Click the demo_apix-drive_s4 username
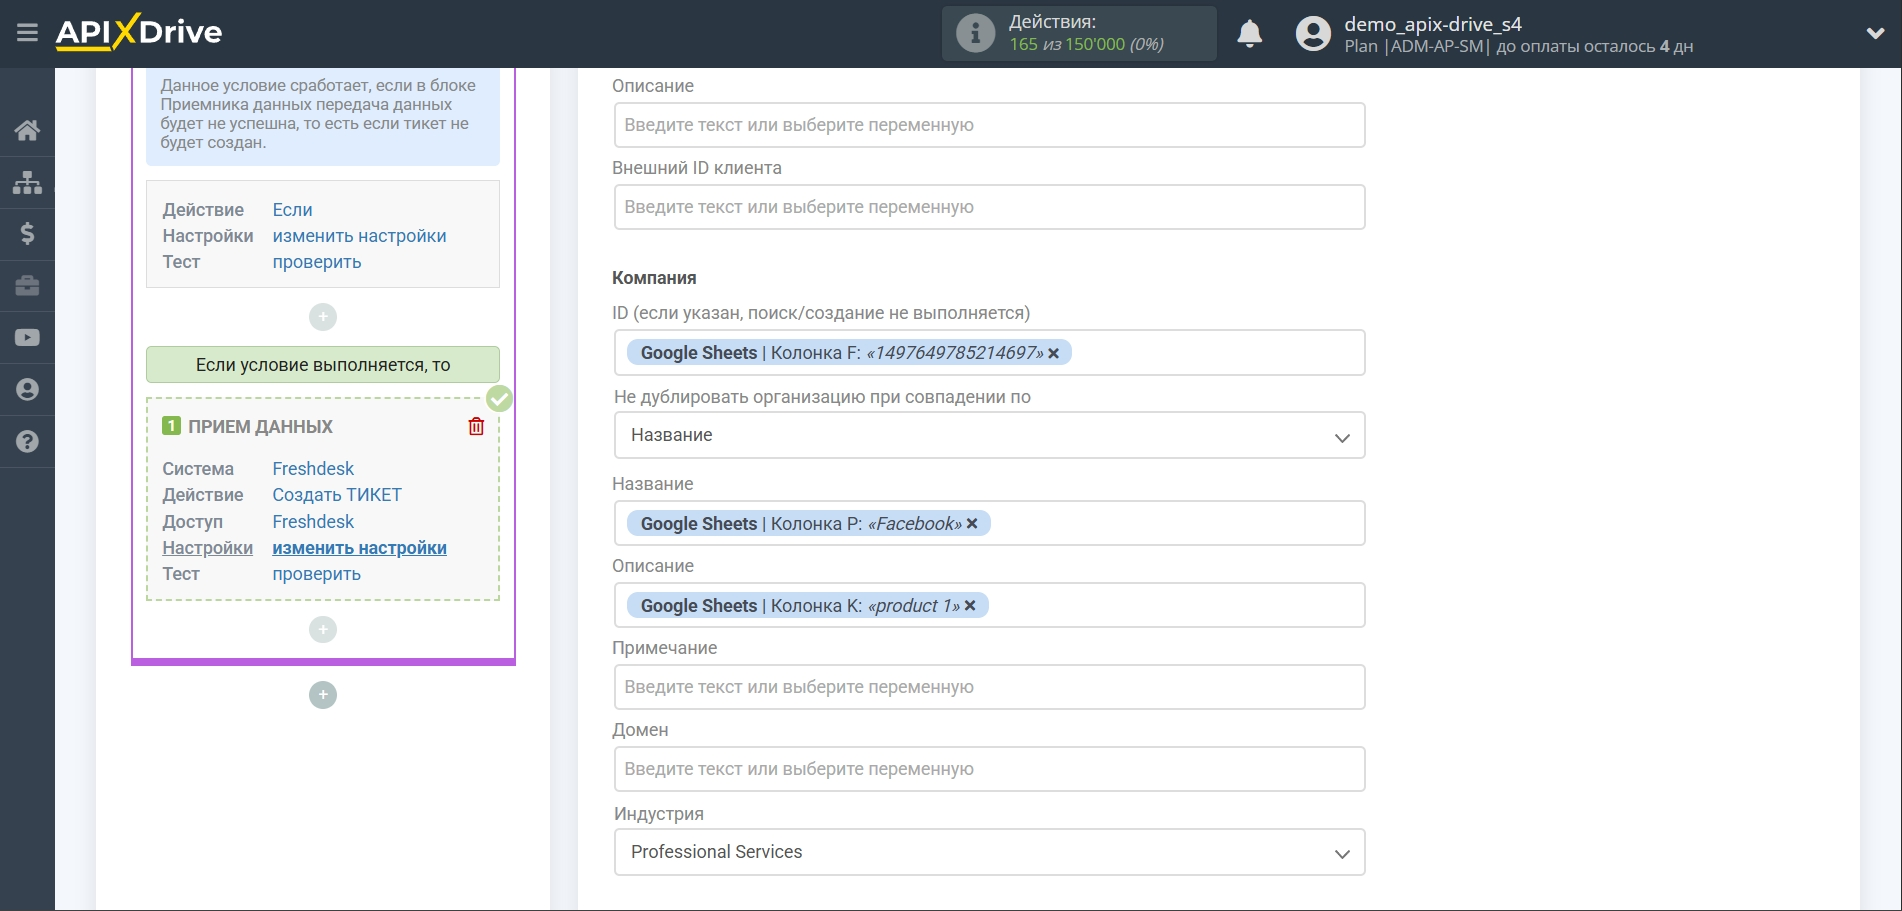 [x=1432, y=24]
